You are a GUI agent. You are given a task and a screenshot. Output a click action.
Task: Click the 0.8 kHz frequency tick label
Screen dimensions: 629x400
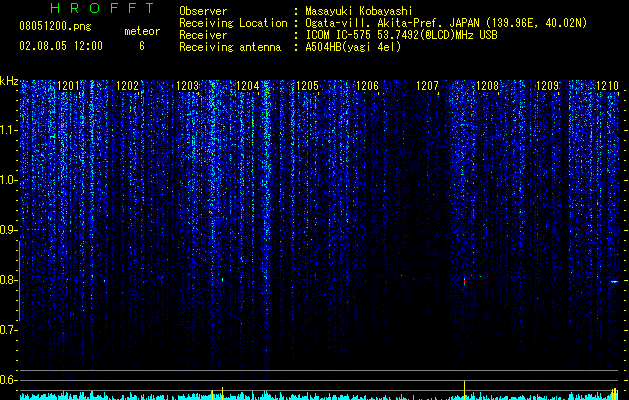[x=8, y=280]
